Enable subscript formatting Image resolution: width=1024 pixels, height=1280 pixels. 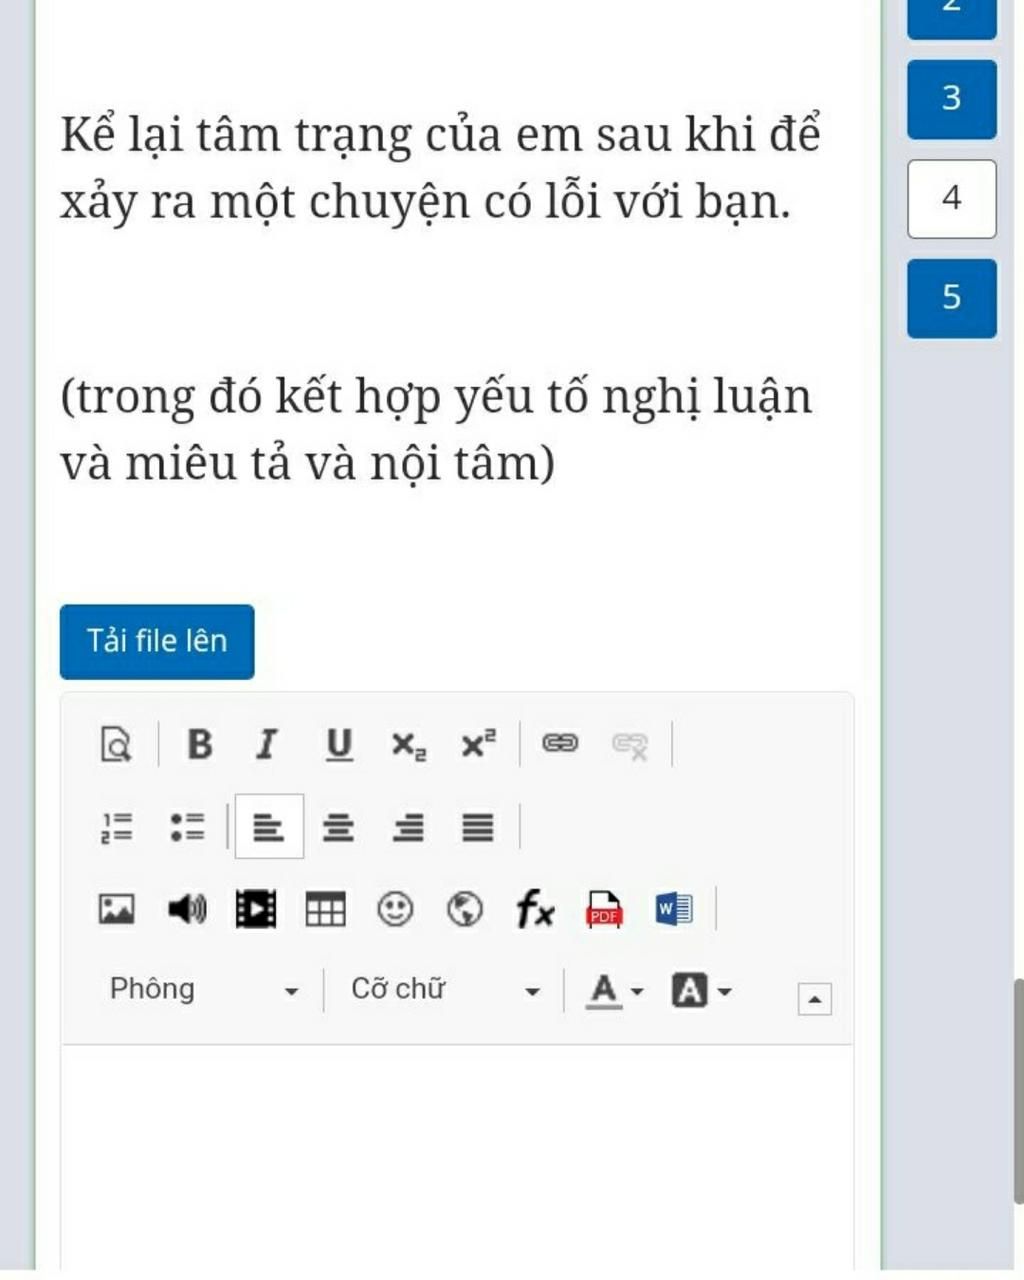(408, 744)
